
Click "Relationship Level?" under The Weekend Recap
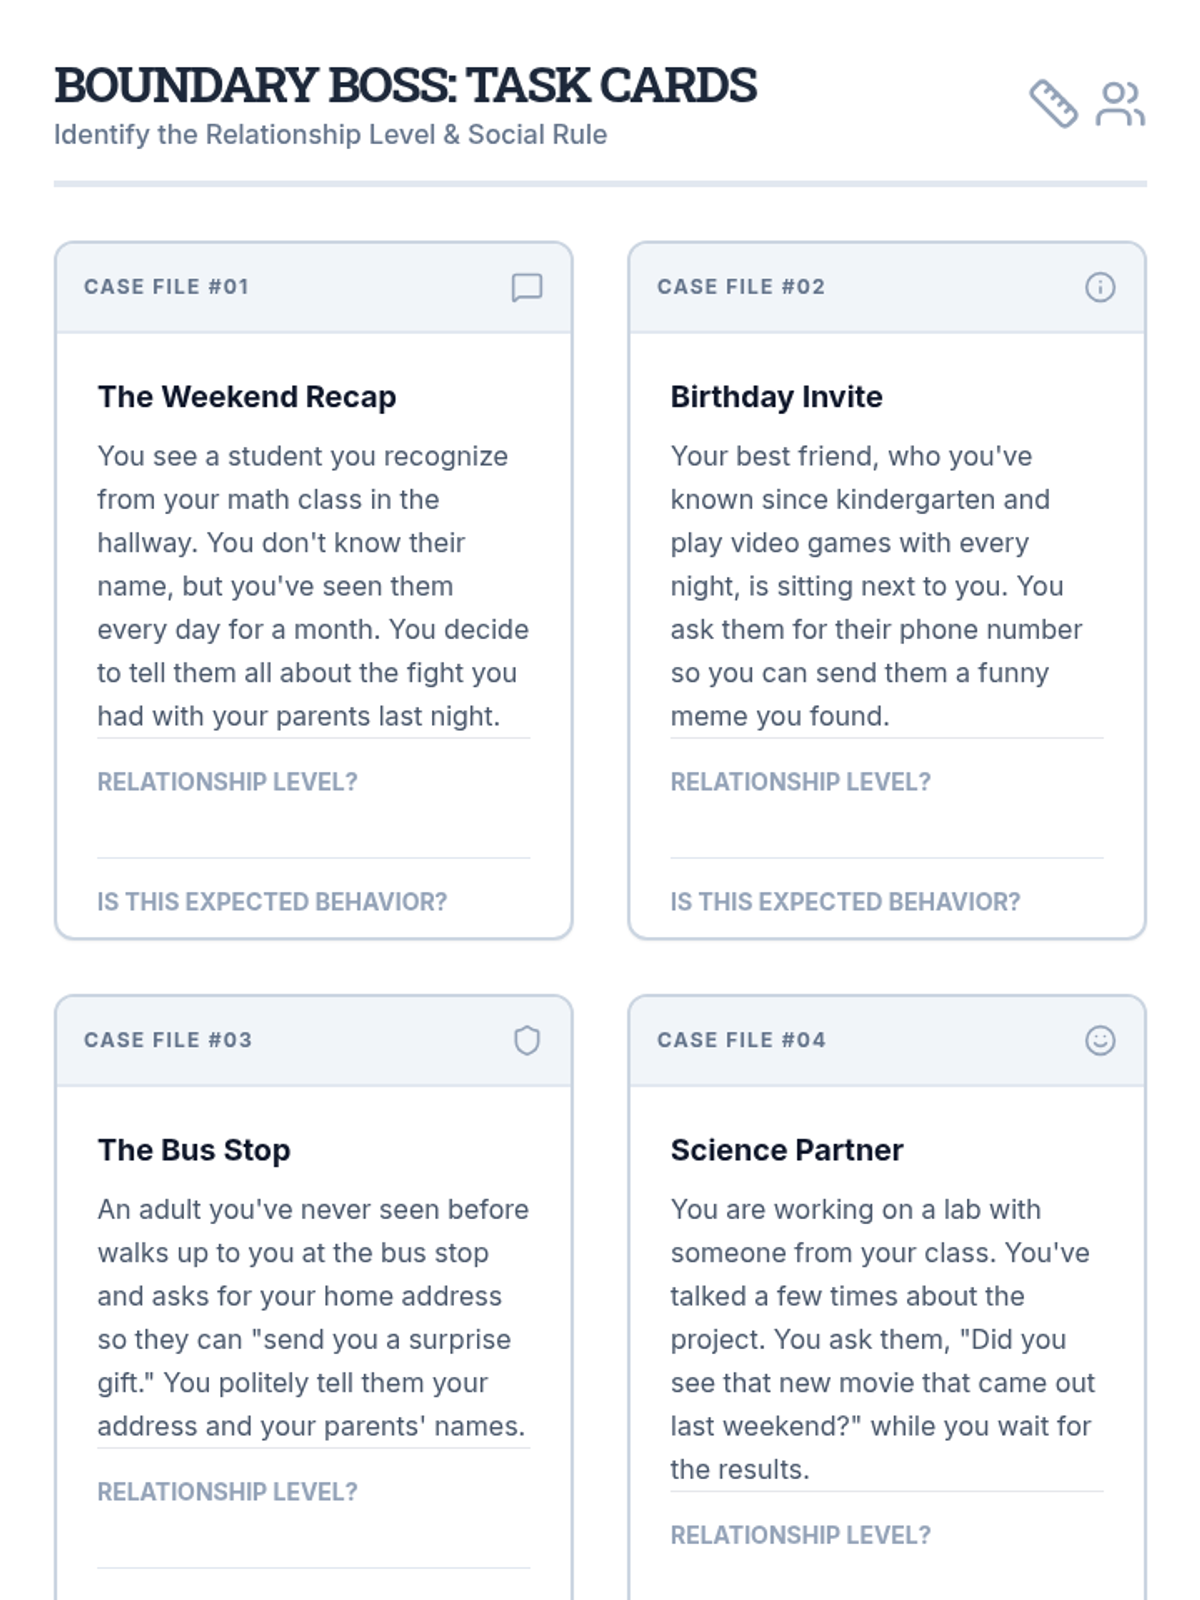pos(227,782)
